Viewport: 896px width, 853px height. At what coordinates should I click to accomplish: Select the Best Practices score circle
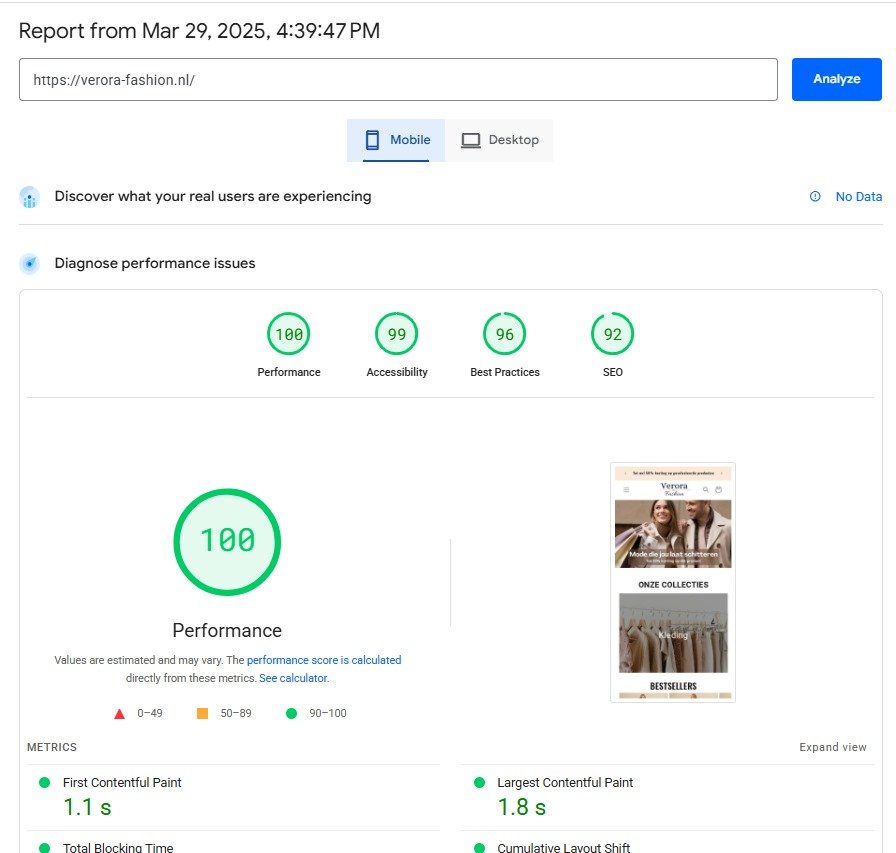(x=504, y=334)
